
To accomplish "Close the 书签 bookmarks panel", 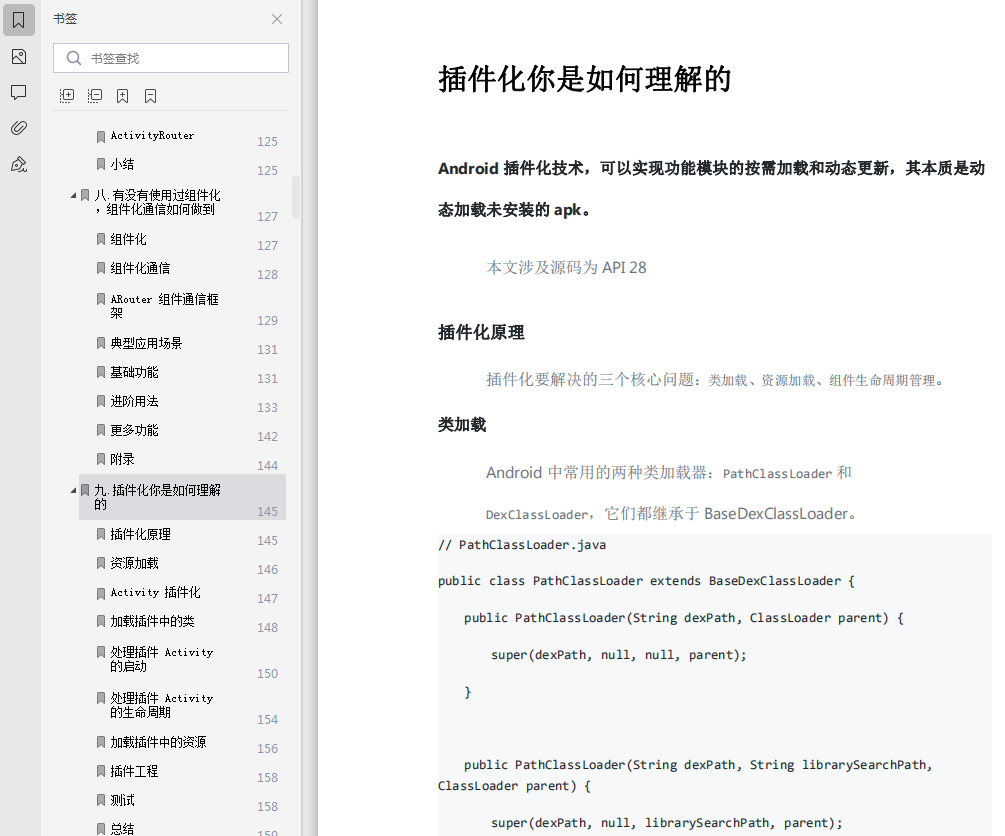I will tap(277, 19).
